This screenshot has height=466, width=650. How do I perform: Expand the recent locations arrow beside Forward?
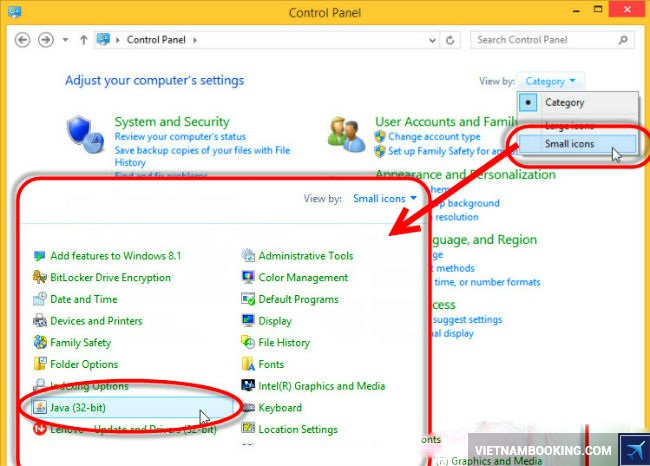point(66,40)
